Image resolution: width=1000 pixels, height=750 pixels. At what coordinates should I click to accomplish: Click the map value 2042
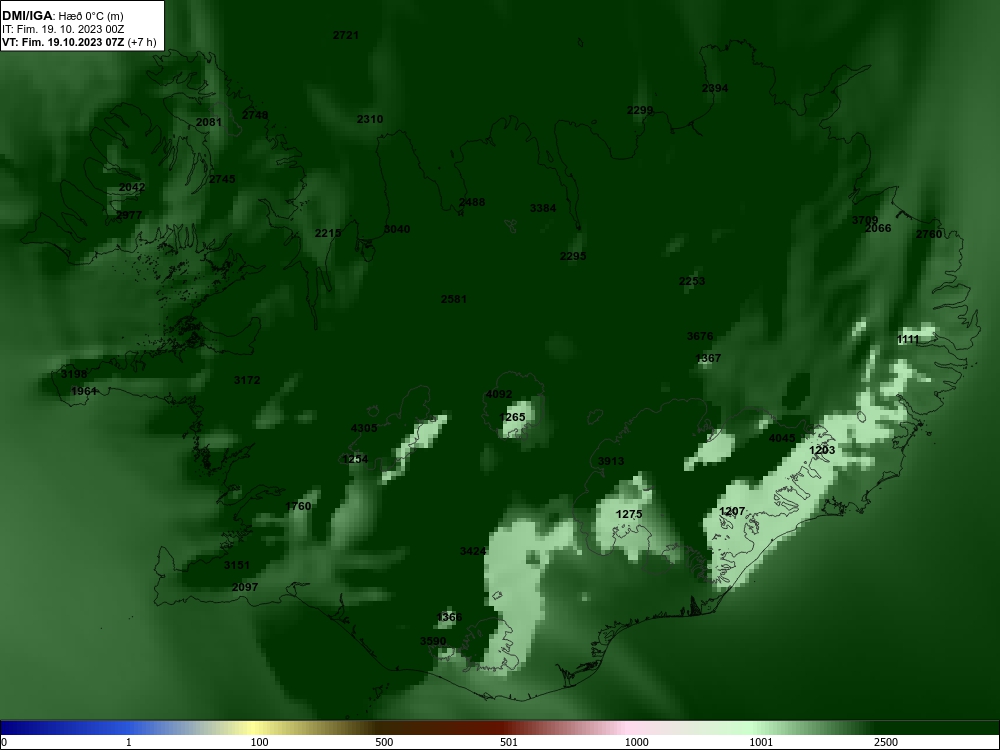point(132,188)
